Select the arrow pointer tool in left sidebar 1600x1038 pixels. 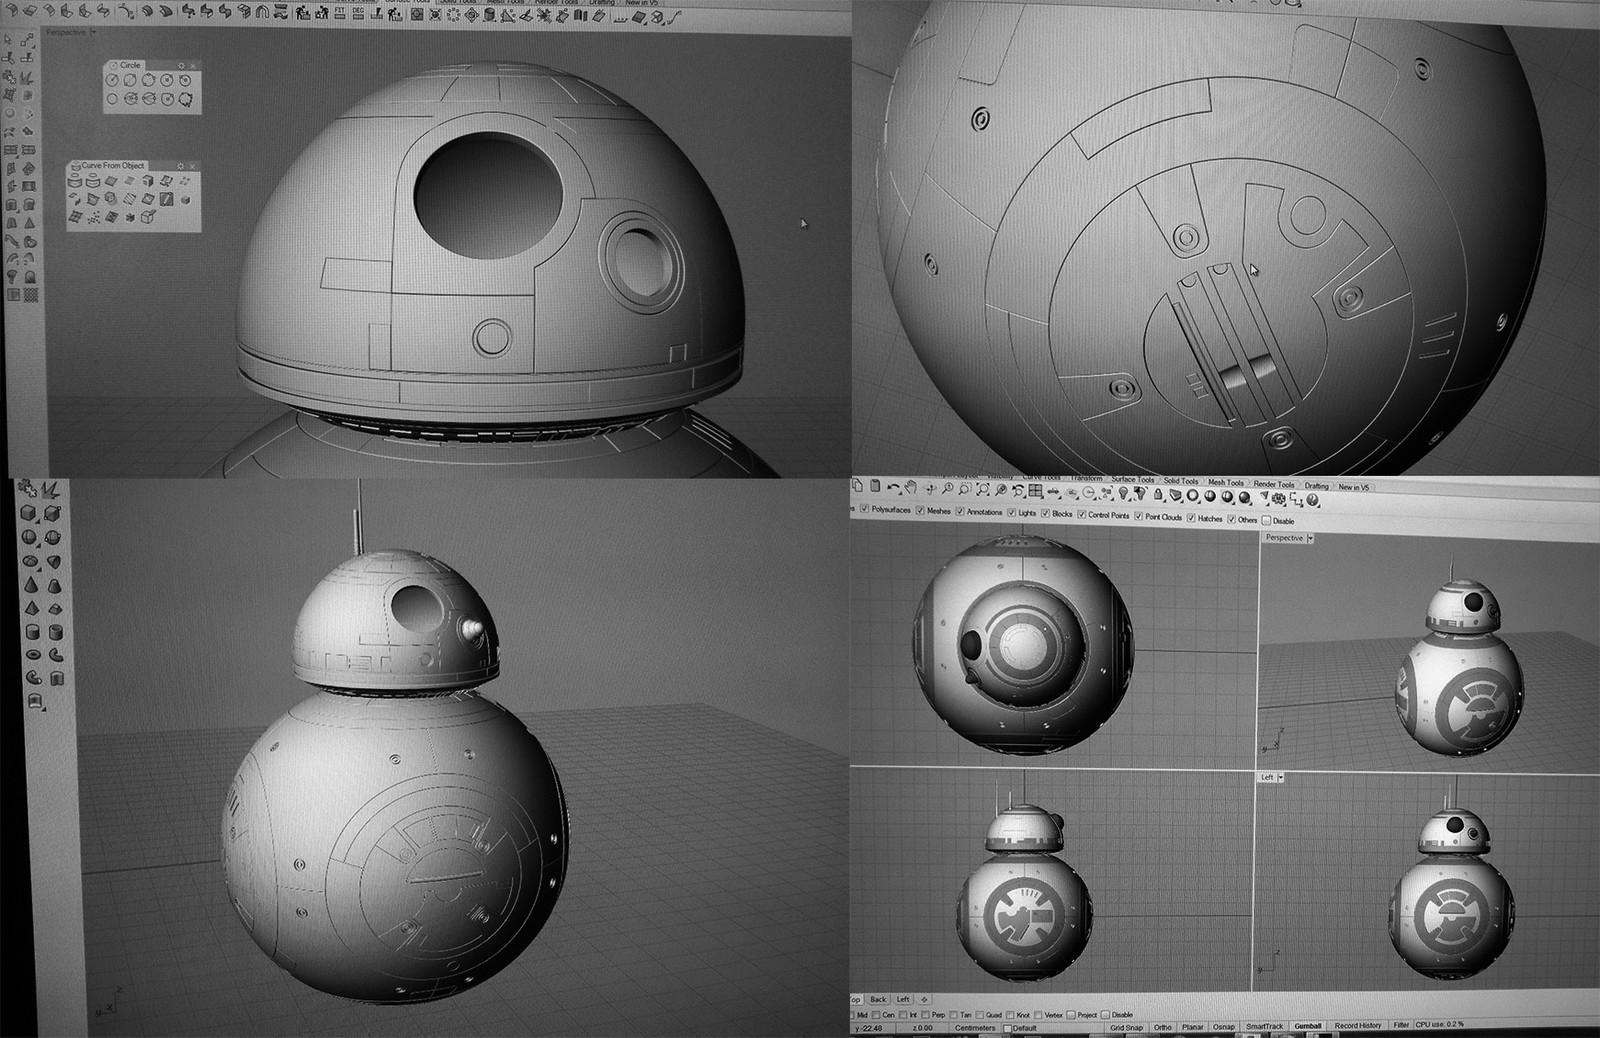click(x=8, y=39)
